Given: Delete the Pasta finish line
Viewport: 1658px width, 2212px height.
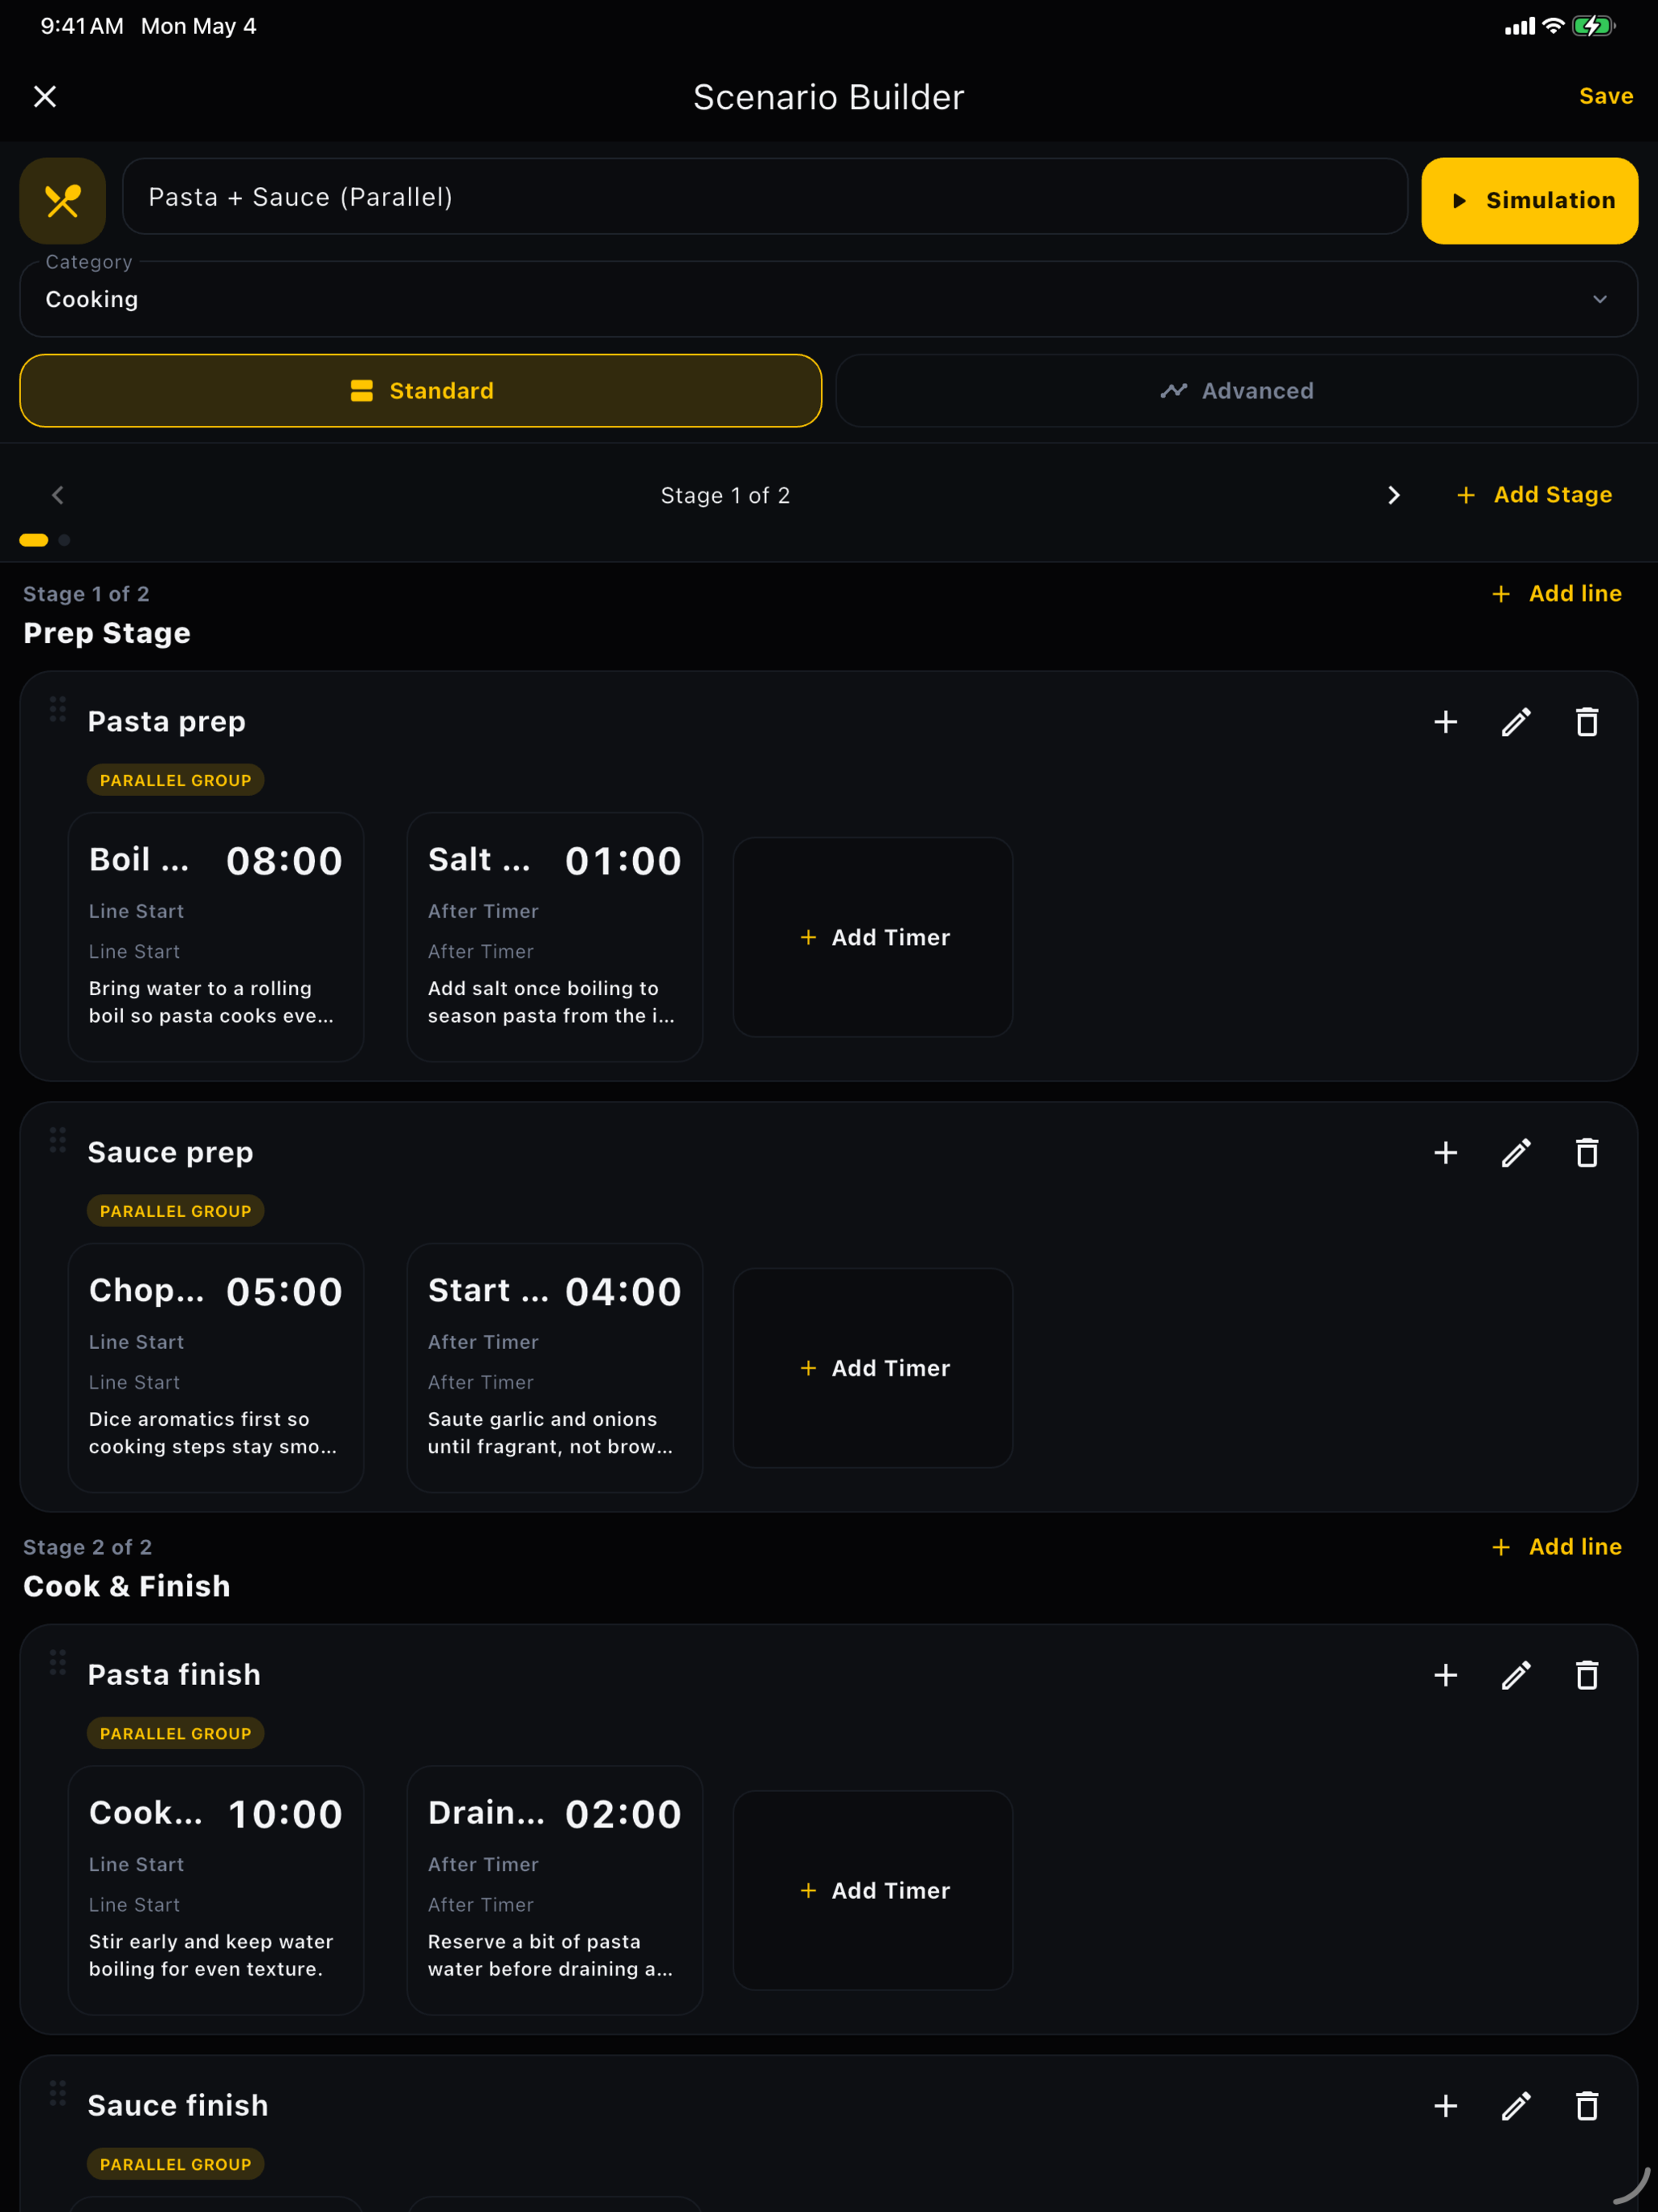Looking at the screenshot, I should point(1586,1675).
